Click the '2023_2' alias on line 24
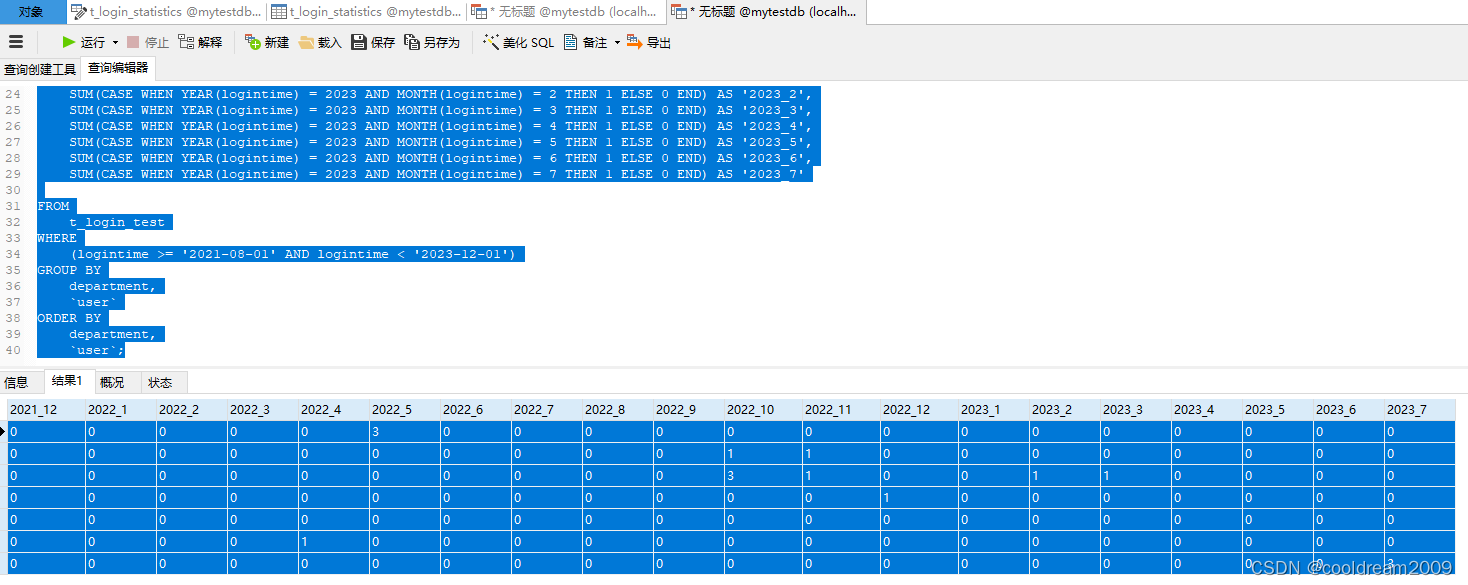The image size is (1468, 585). pos(773,94)
